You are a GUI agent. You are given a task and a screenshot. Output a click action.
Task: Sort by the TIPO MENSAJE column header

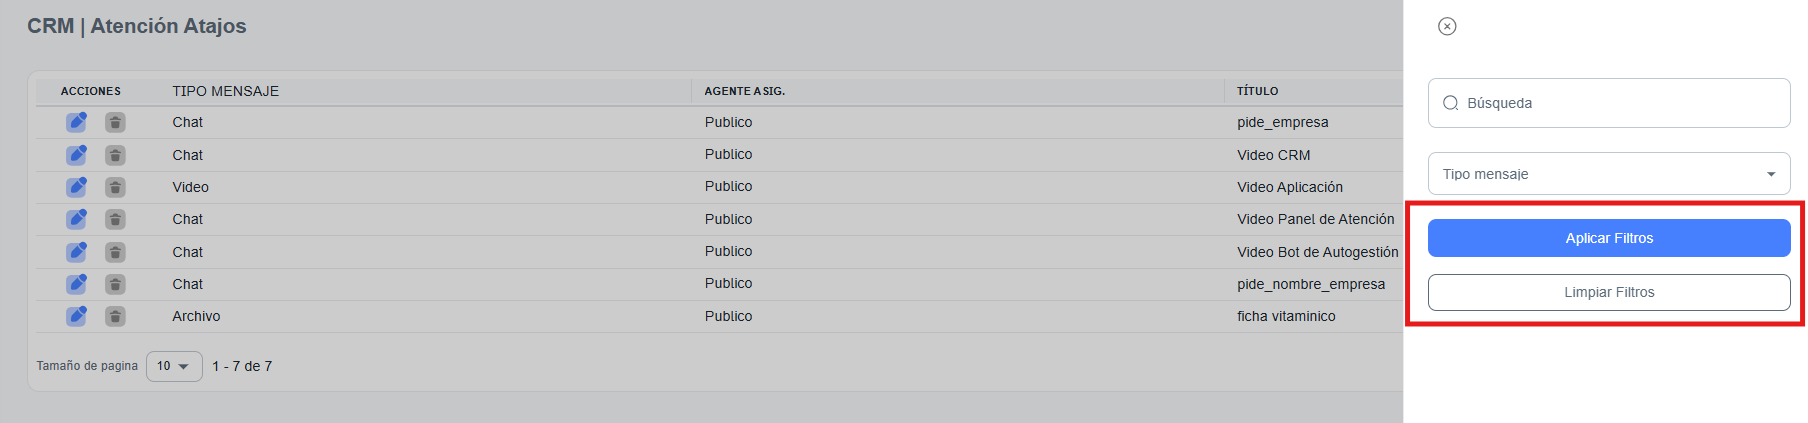pyautogui.click(x=225, y=91)
